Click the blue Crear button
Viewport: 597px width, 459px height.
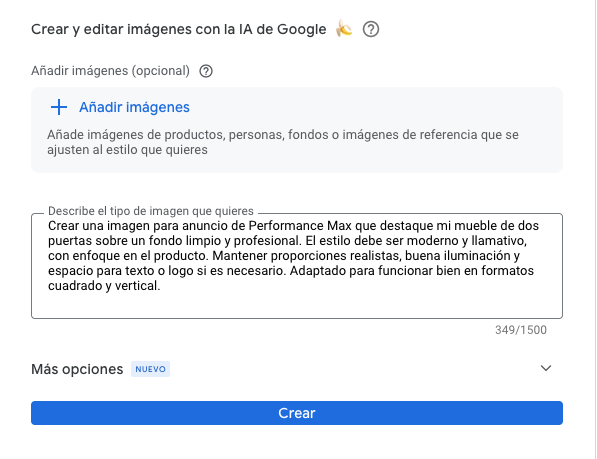[297, 413]
